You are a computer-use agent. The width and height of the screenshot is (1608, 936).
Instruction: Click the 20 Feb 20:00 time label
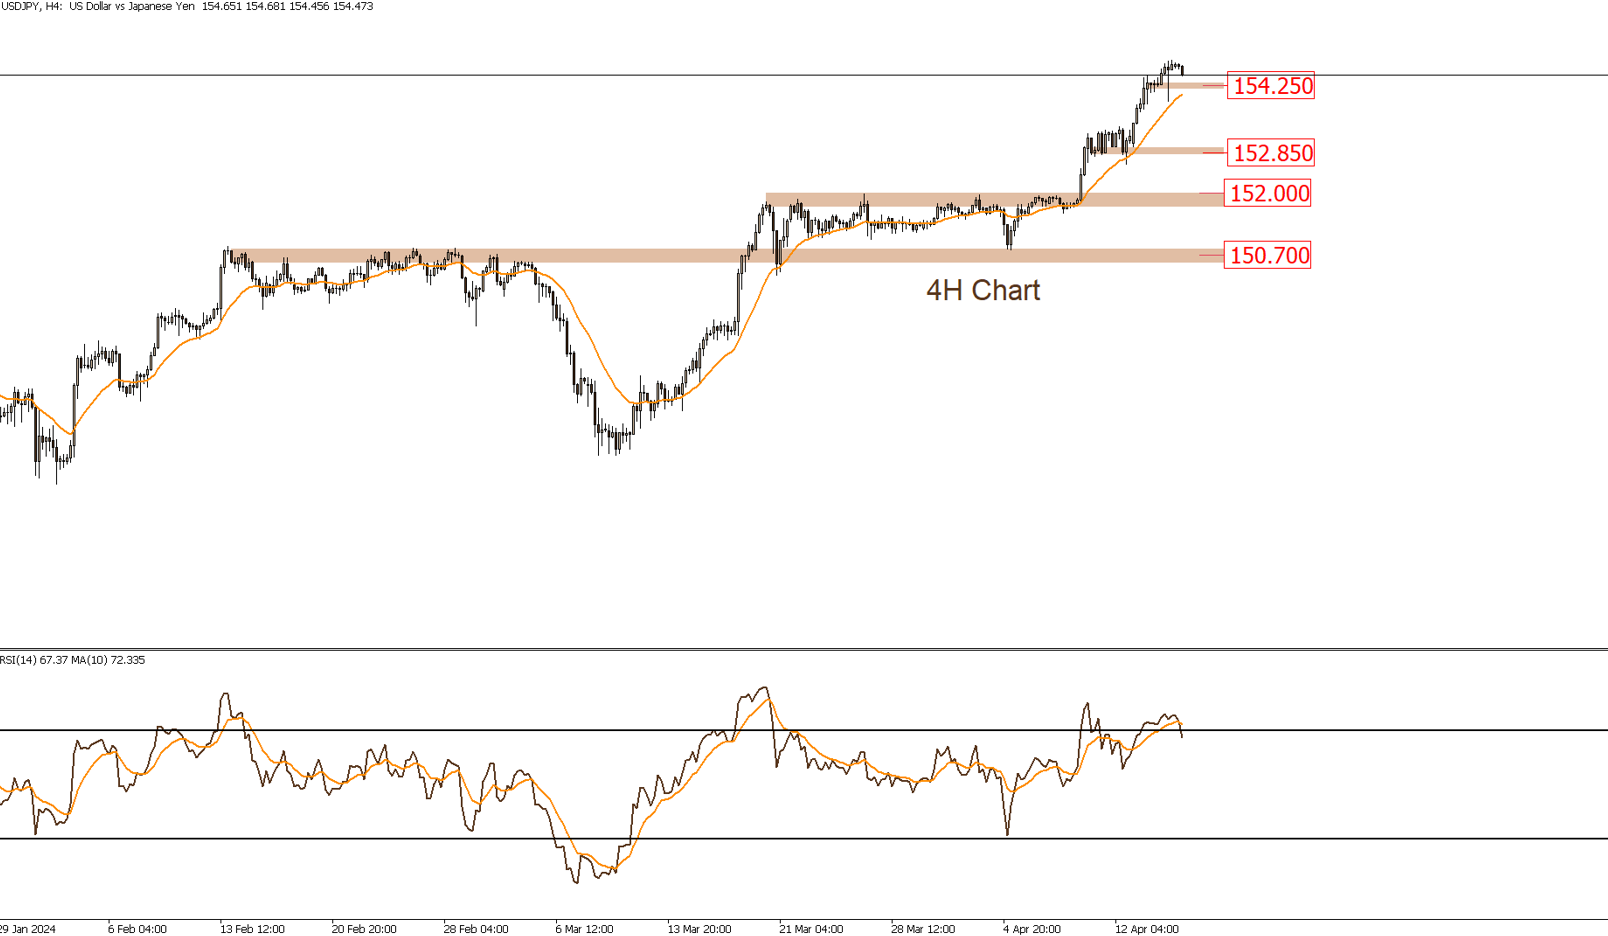click(364, 929)
